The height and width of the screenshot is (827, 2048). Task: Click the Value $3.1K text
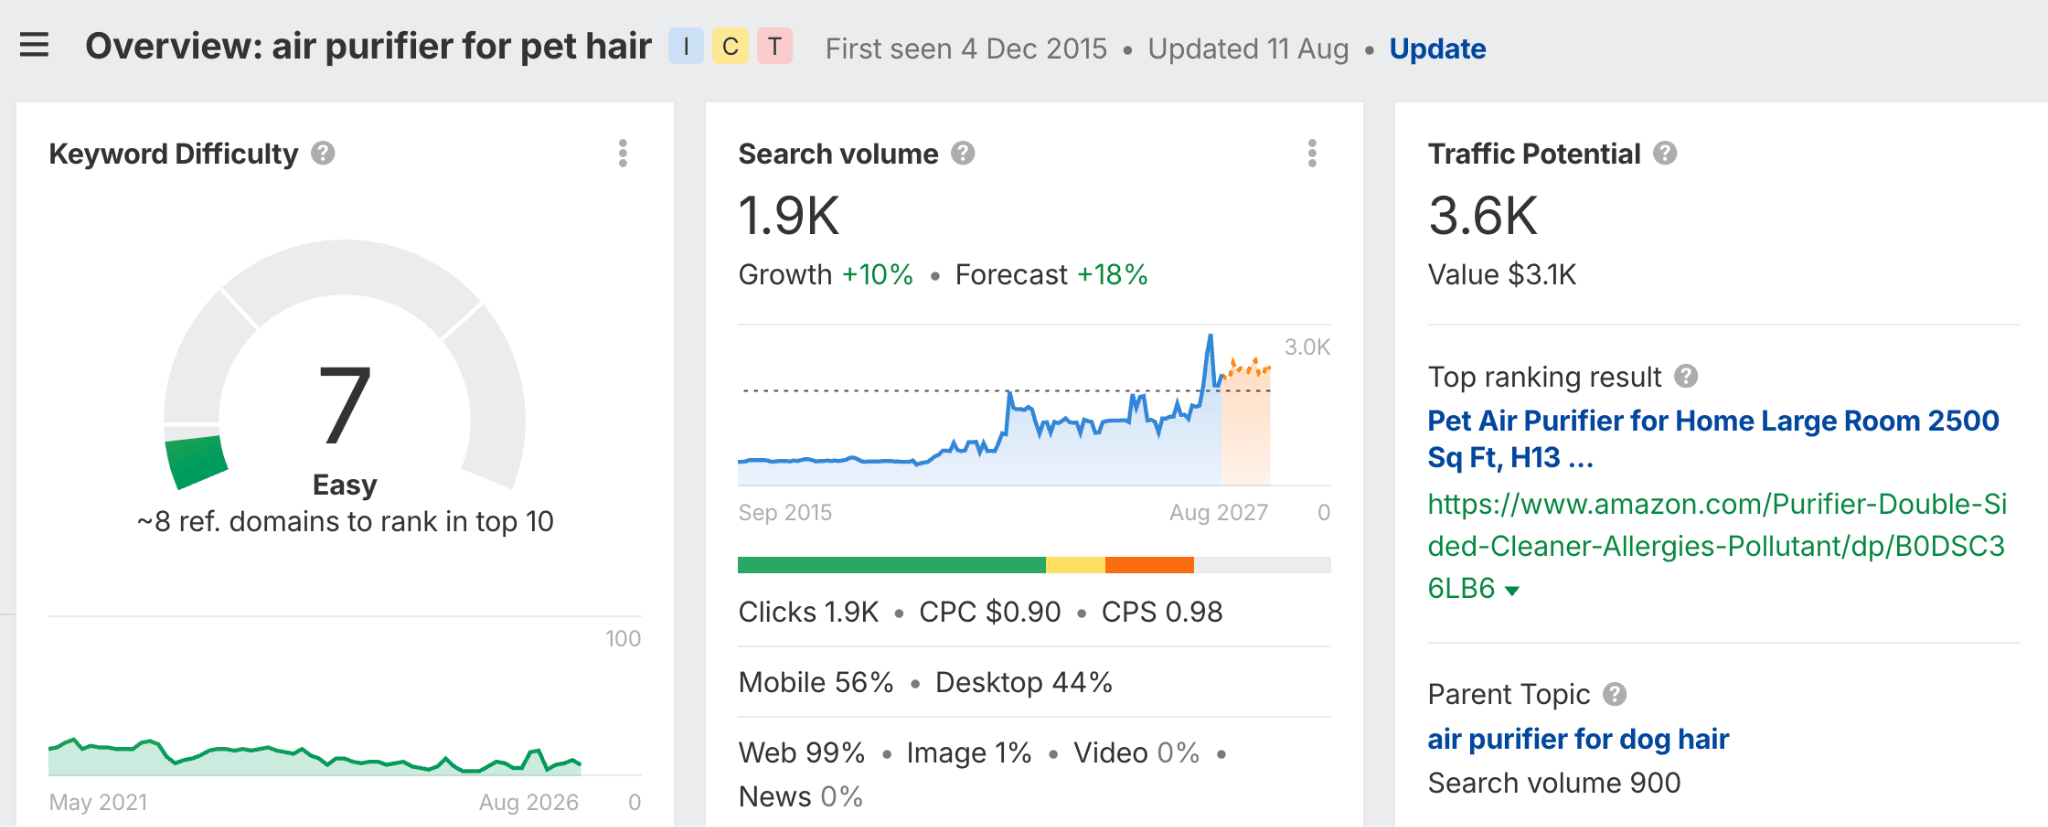(1502, 275)
